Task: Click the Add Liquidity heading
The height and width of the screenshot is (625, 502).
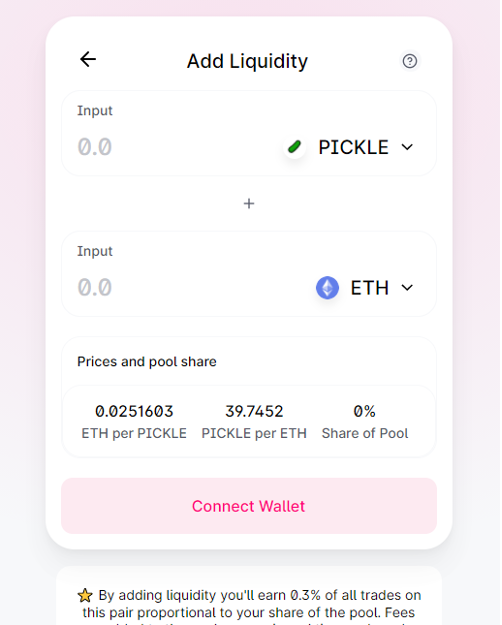Action: pos(247,61)
